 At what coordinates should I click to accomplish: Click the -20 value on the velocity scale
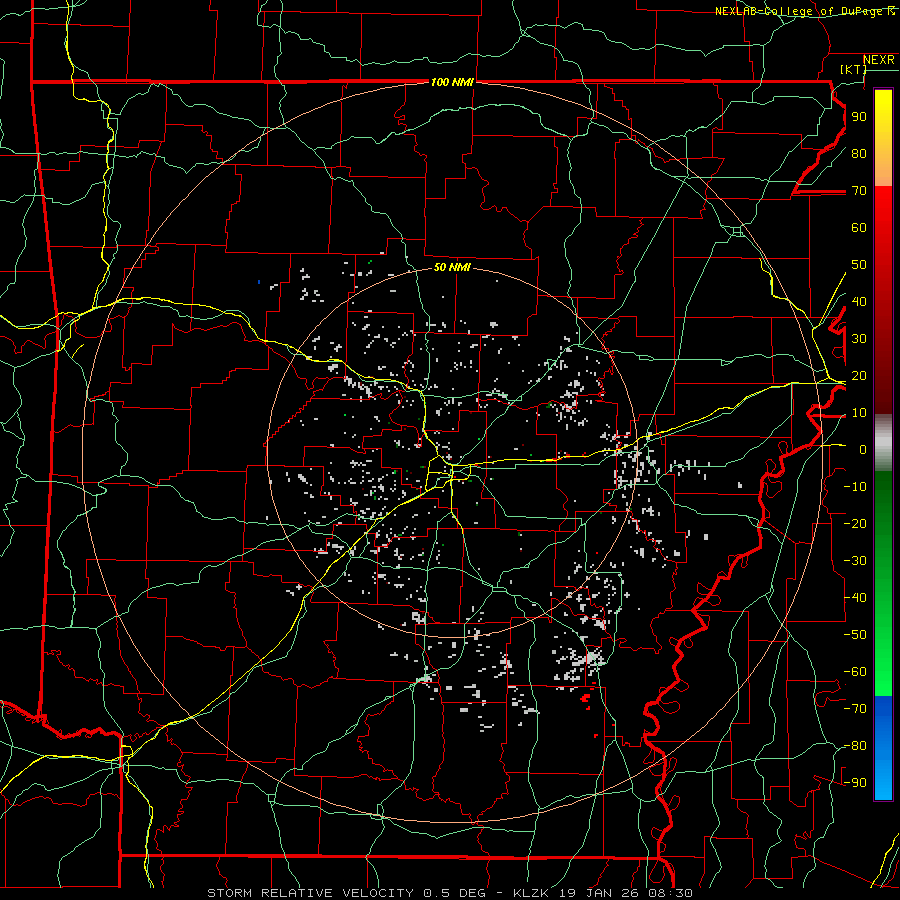855,523
